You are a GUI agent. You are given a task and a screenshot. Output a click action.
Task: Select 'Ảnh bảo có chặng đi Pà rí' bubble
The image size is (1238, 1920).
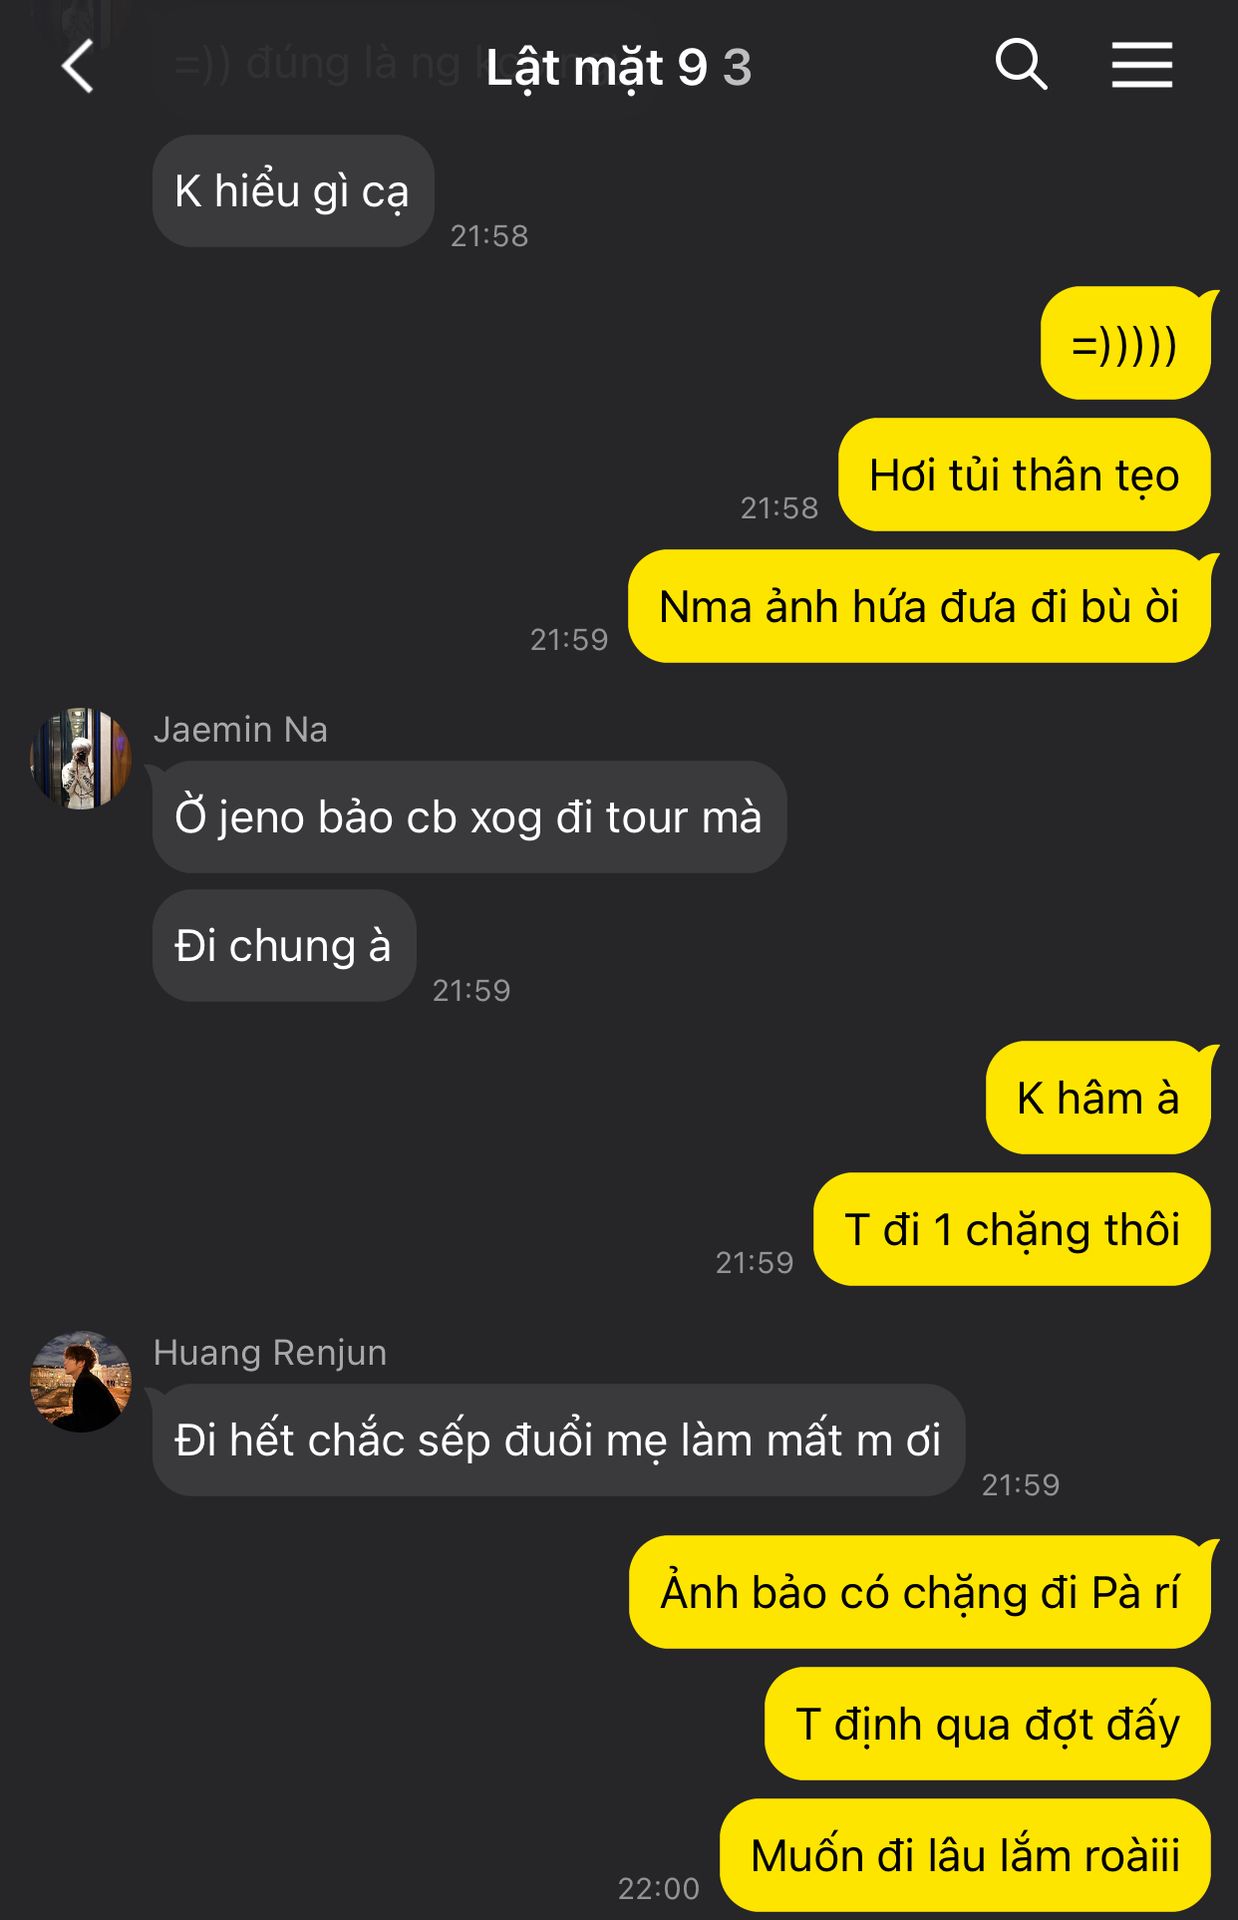tap(920, 1592)
